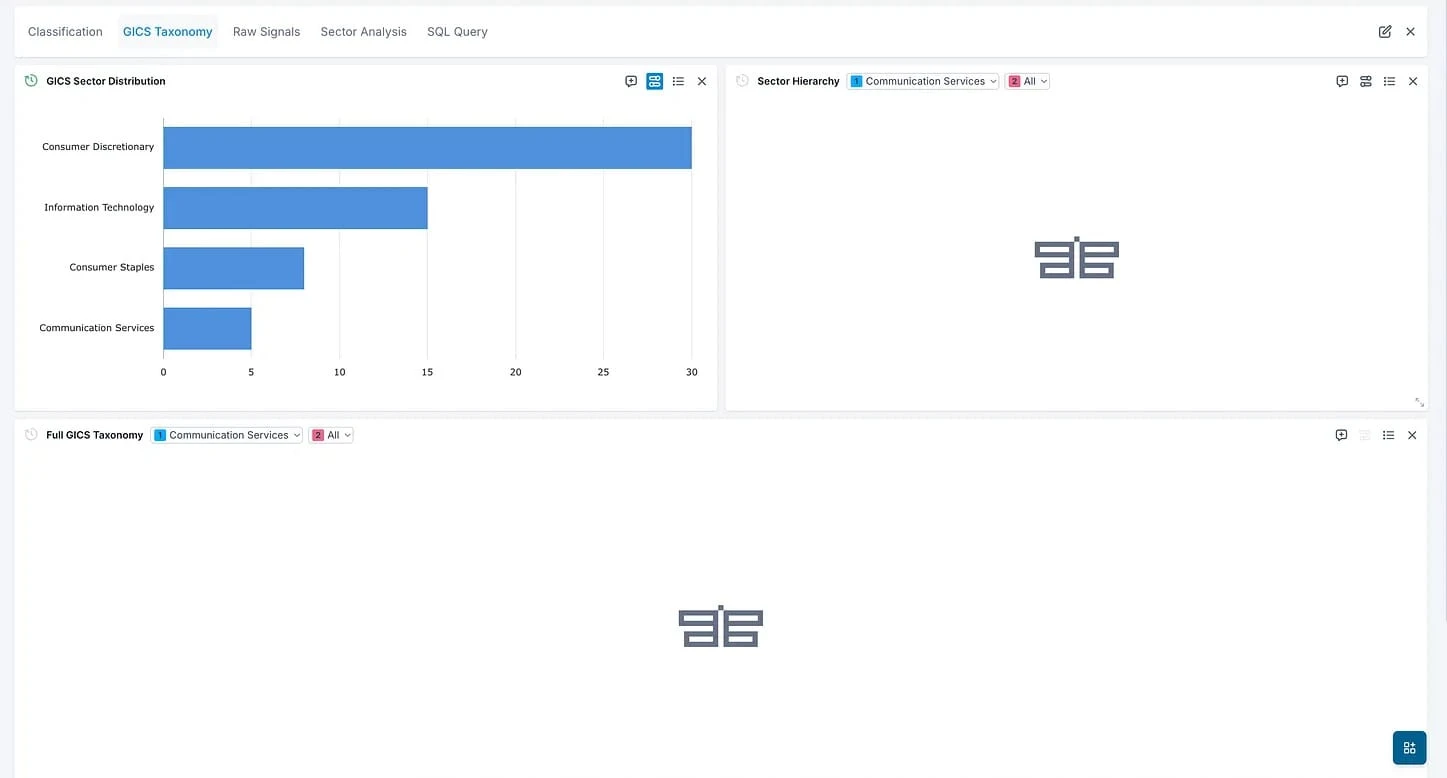Viewport: 1447px width, 778px height.
Task: Open the Communication Services filter on Sector Hierarchy
Action: (922, 81)
